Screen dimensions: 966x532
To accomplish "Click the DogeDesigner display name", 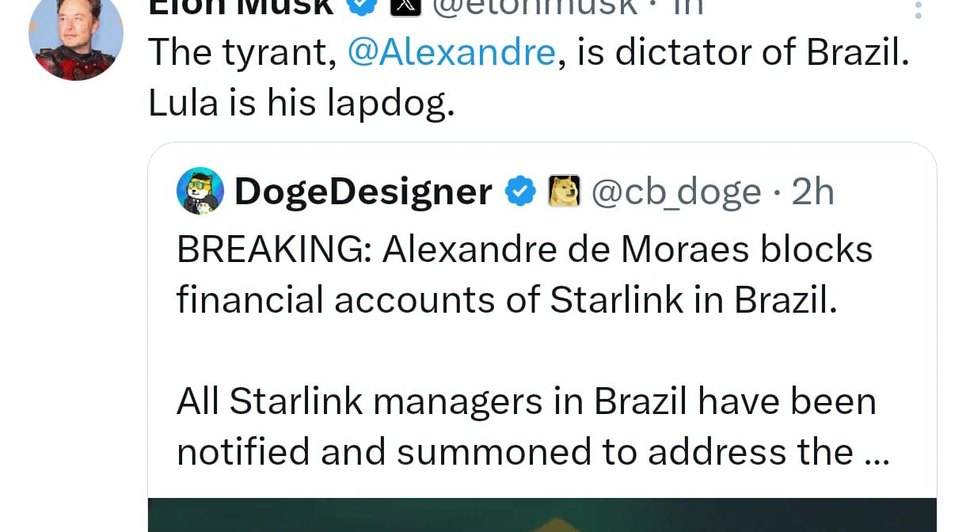I will 363,191.
